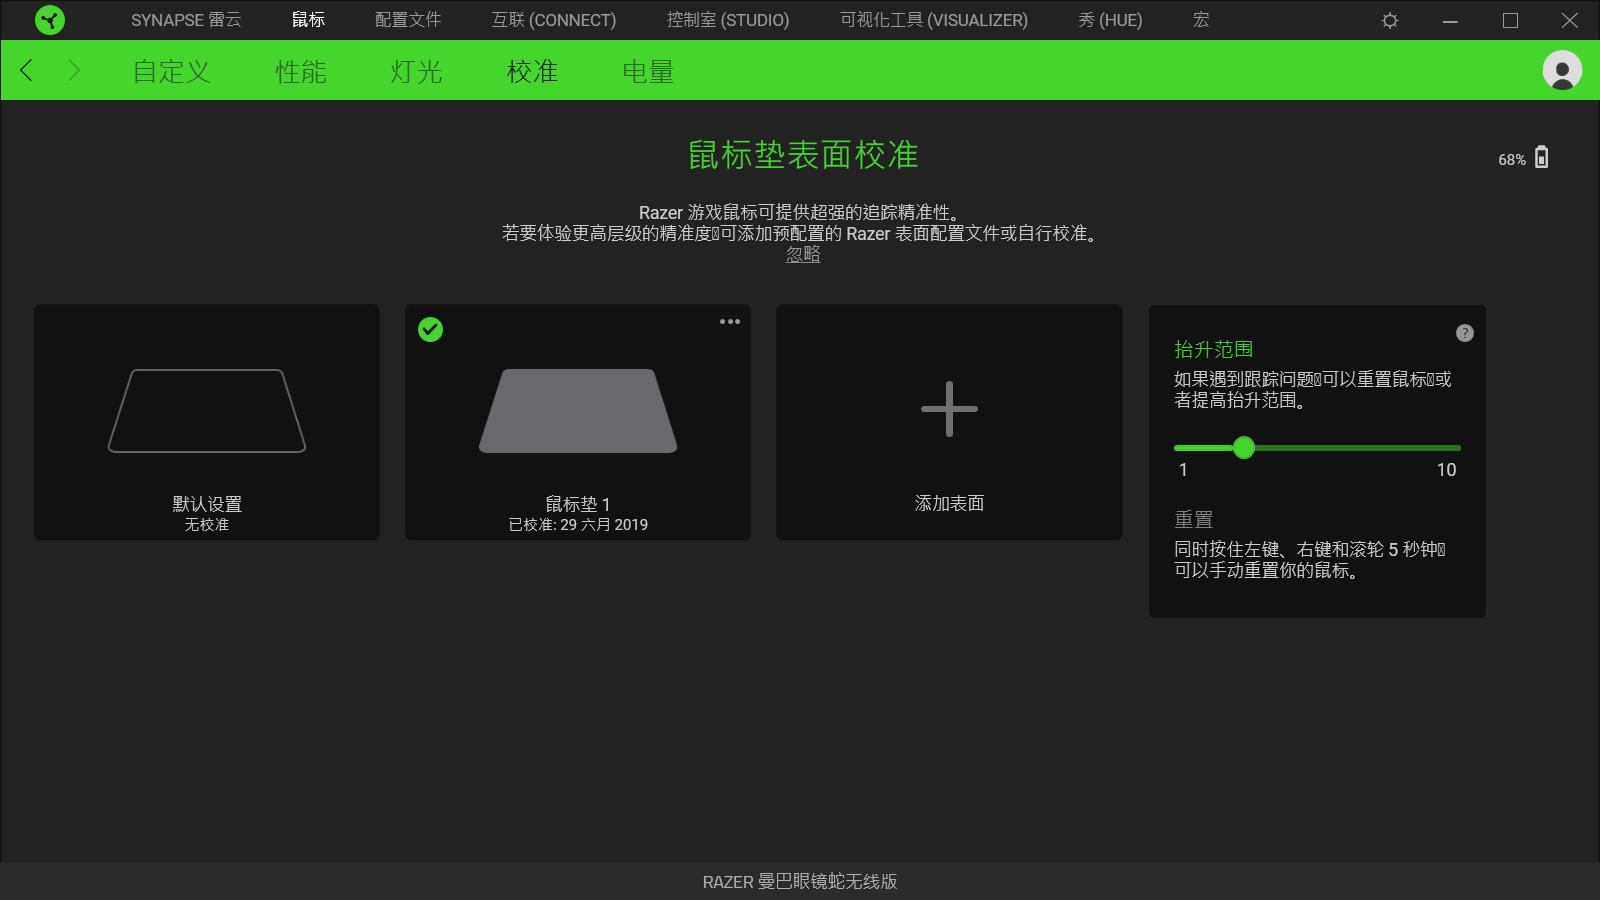Click the back navigation arrow
1600x900 pixels.
tap(27, 71)
